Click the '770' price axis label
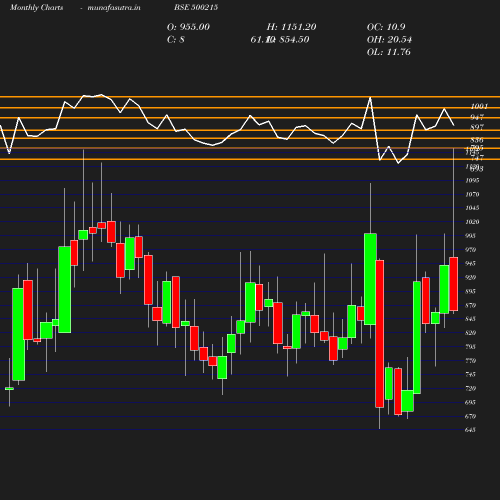Screen dimensions: 500x500 [x=470, y=361]
